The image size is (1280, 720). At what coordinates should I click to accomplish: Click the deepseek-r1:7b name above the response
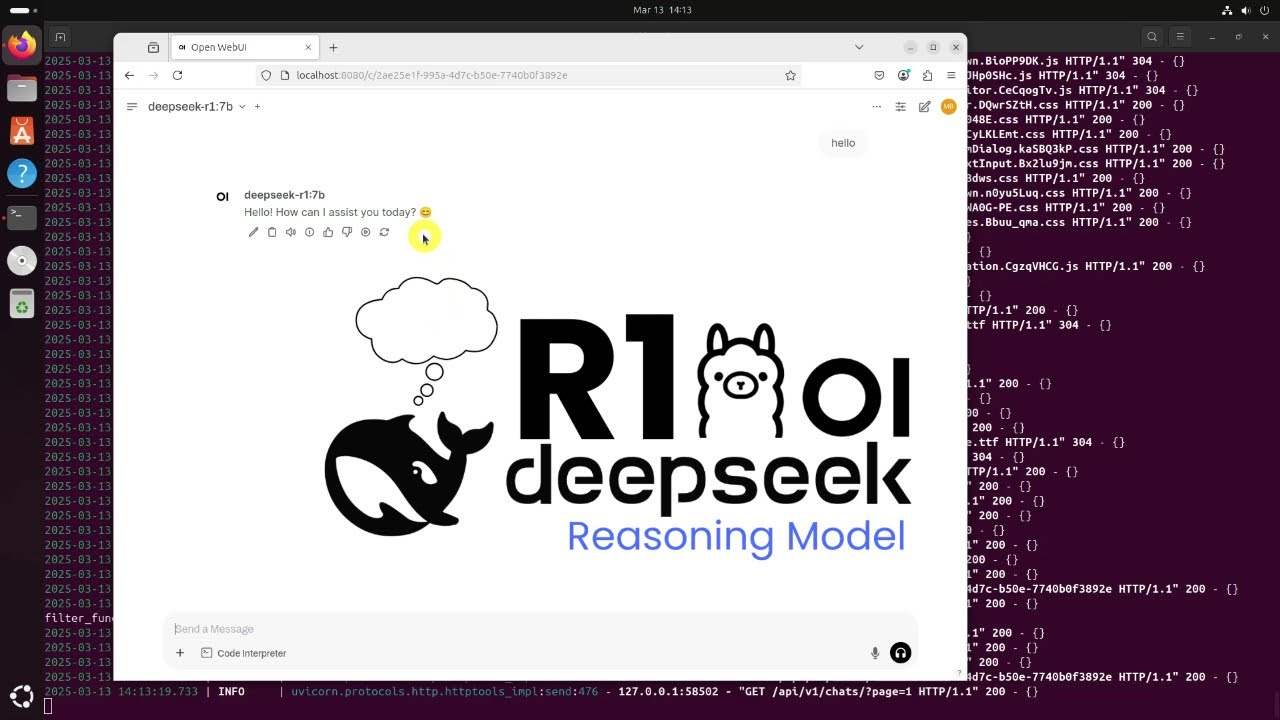(284, 195)
